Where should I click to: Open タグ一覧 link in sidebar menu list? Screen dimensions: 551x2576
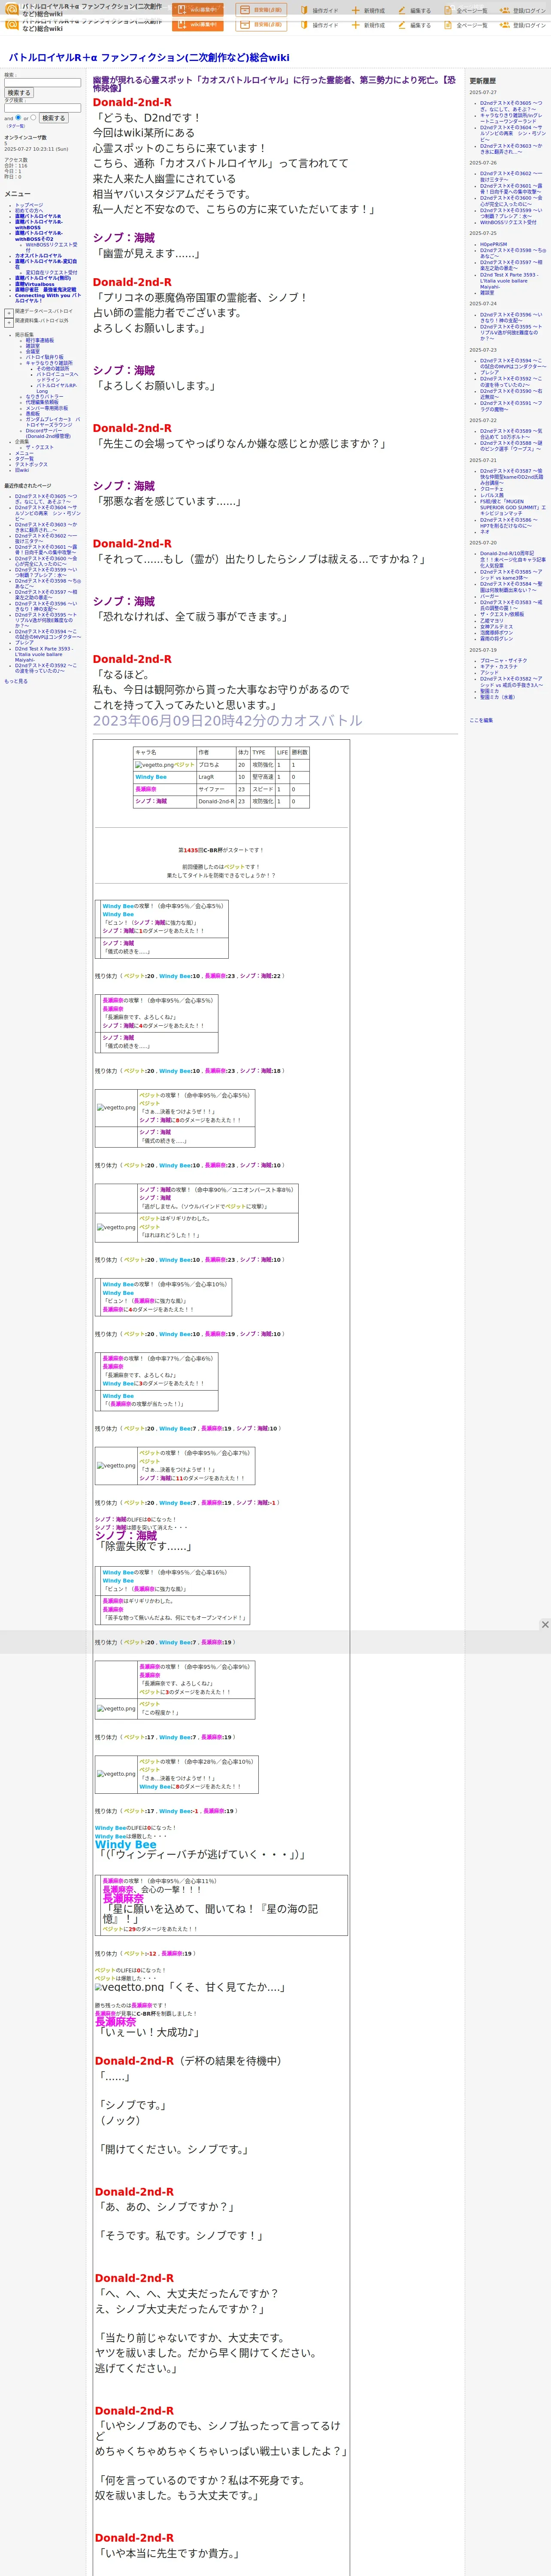click(24, 459)
